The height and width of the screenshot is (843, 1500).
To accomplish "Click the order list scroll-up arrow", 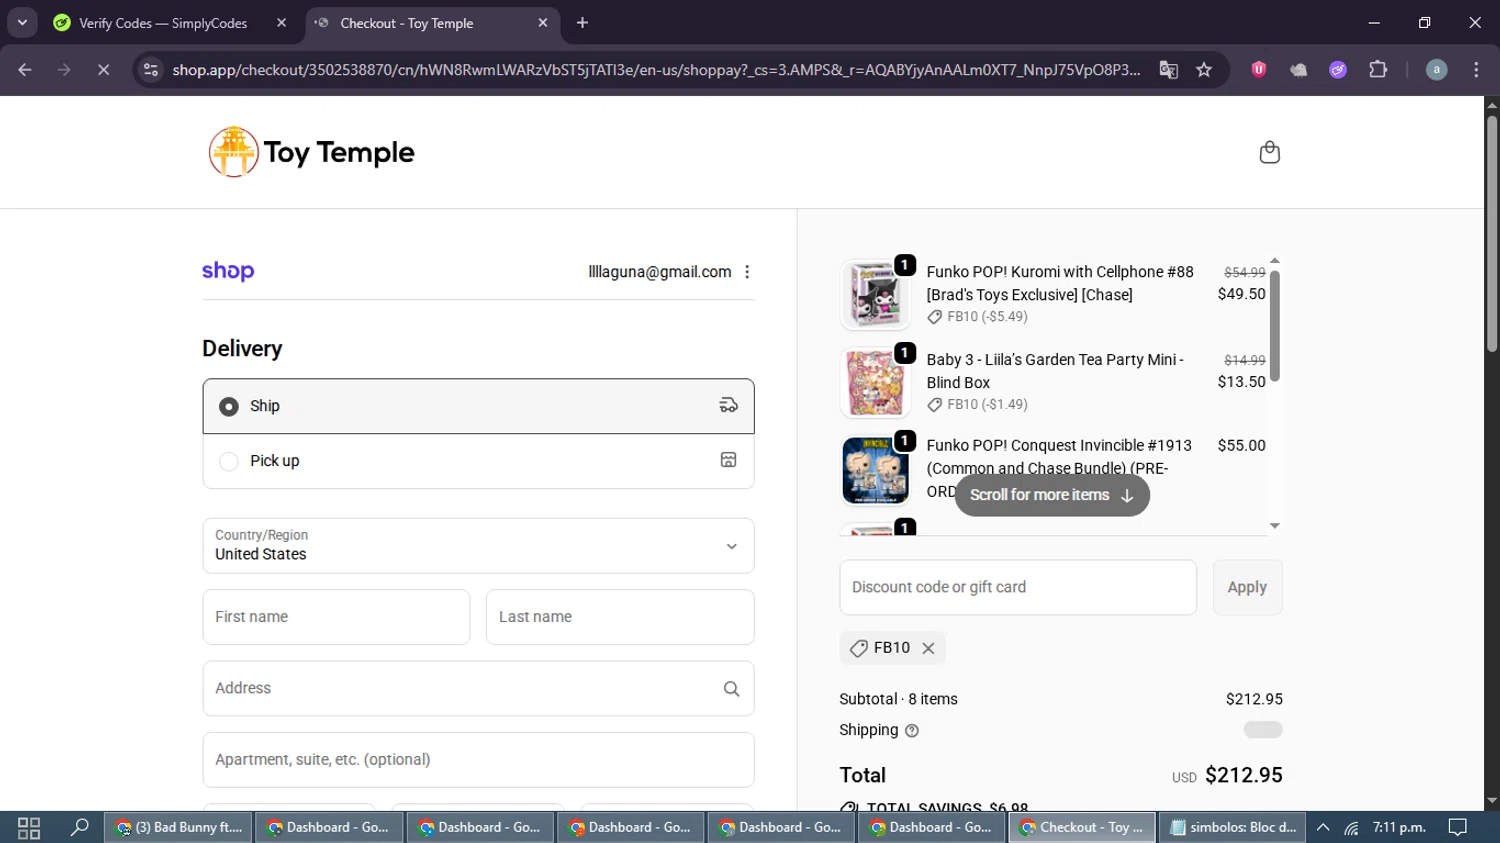I will pyautogui.click(x=1274, y=260).
